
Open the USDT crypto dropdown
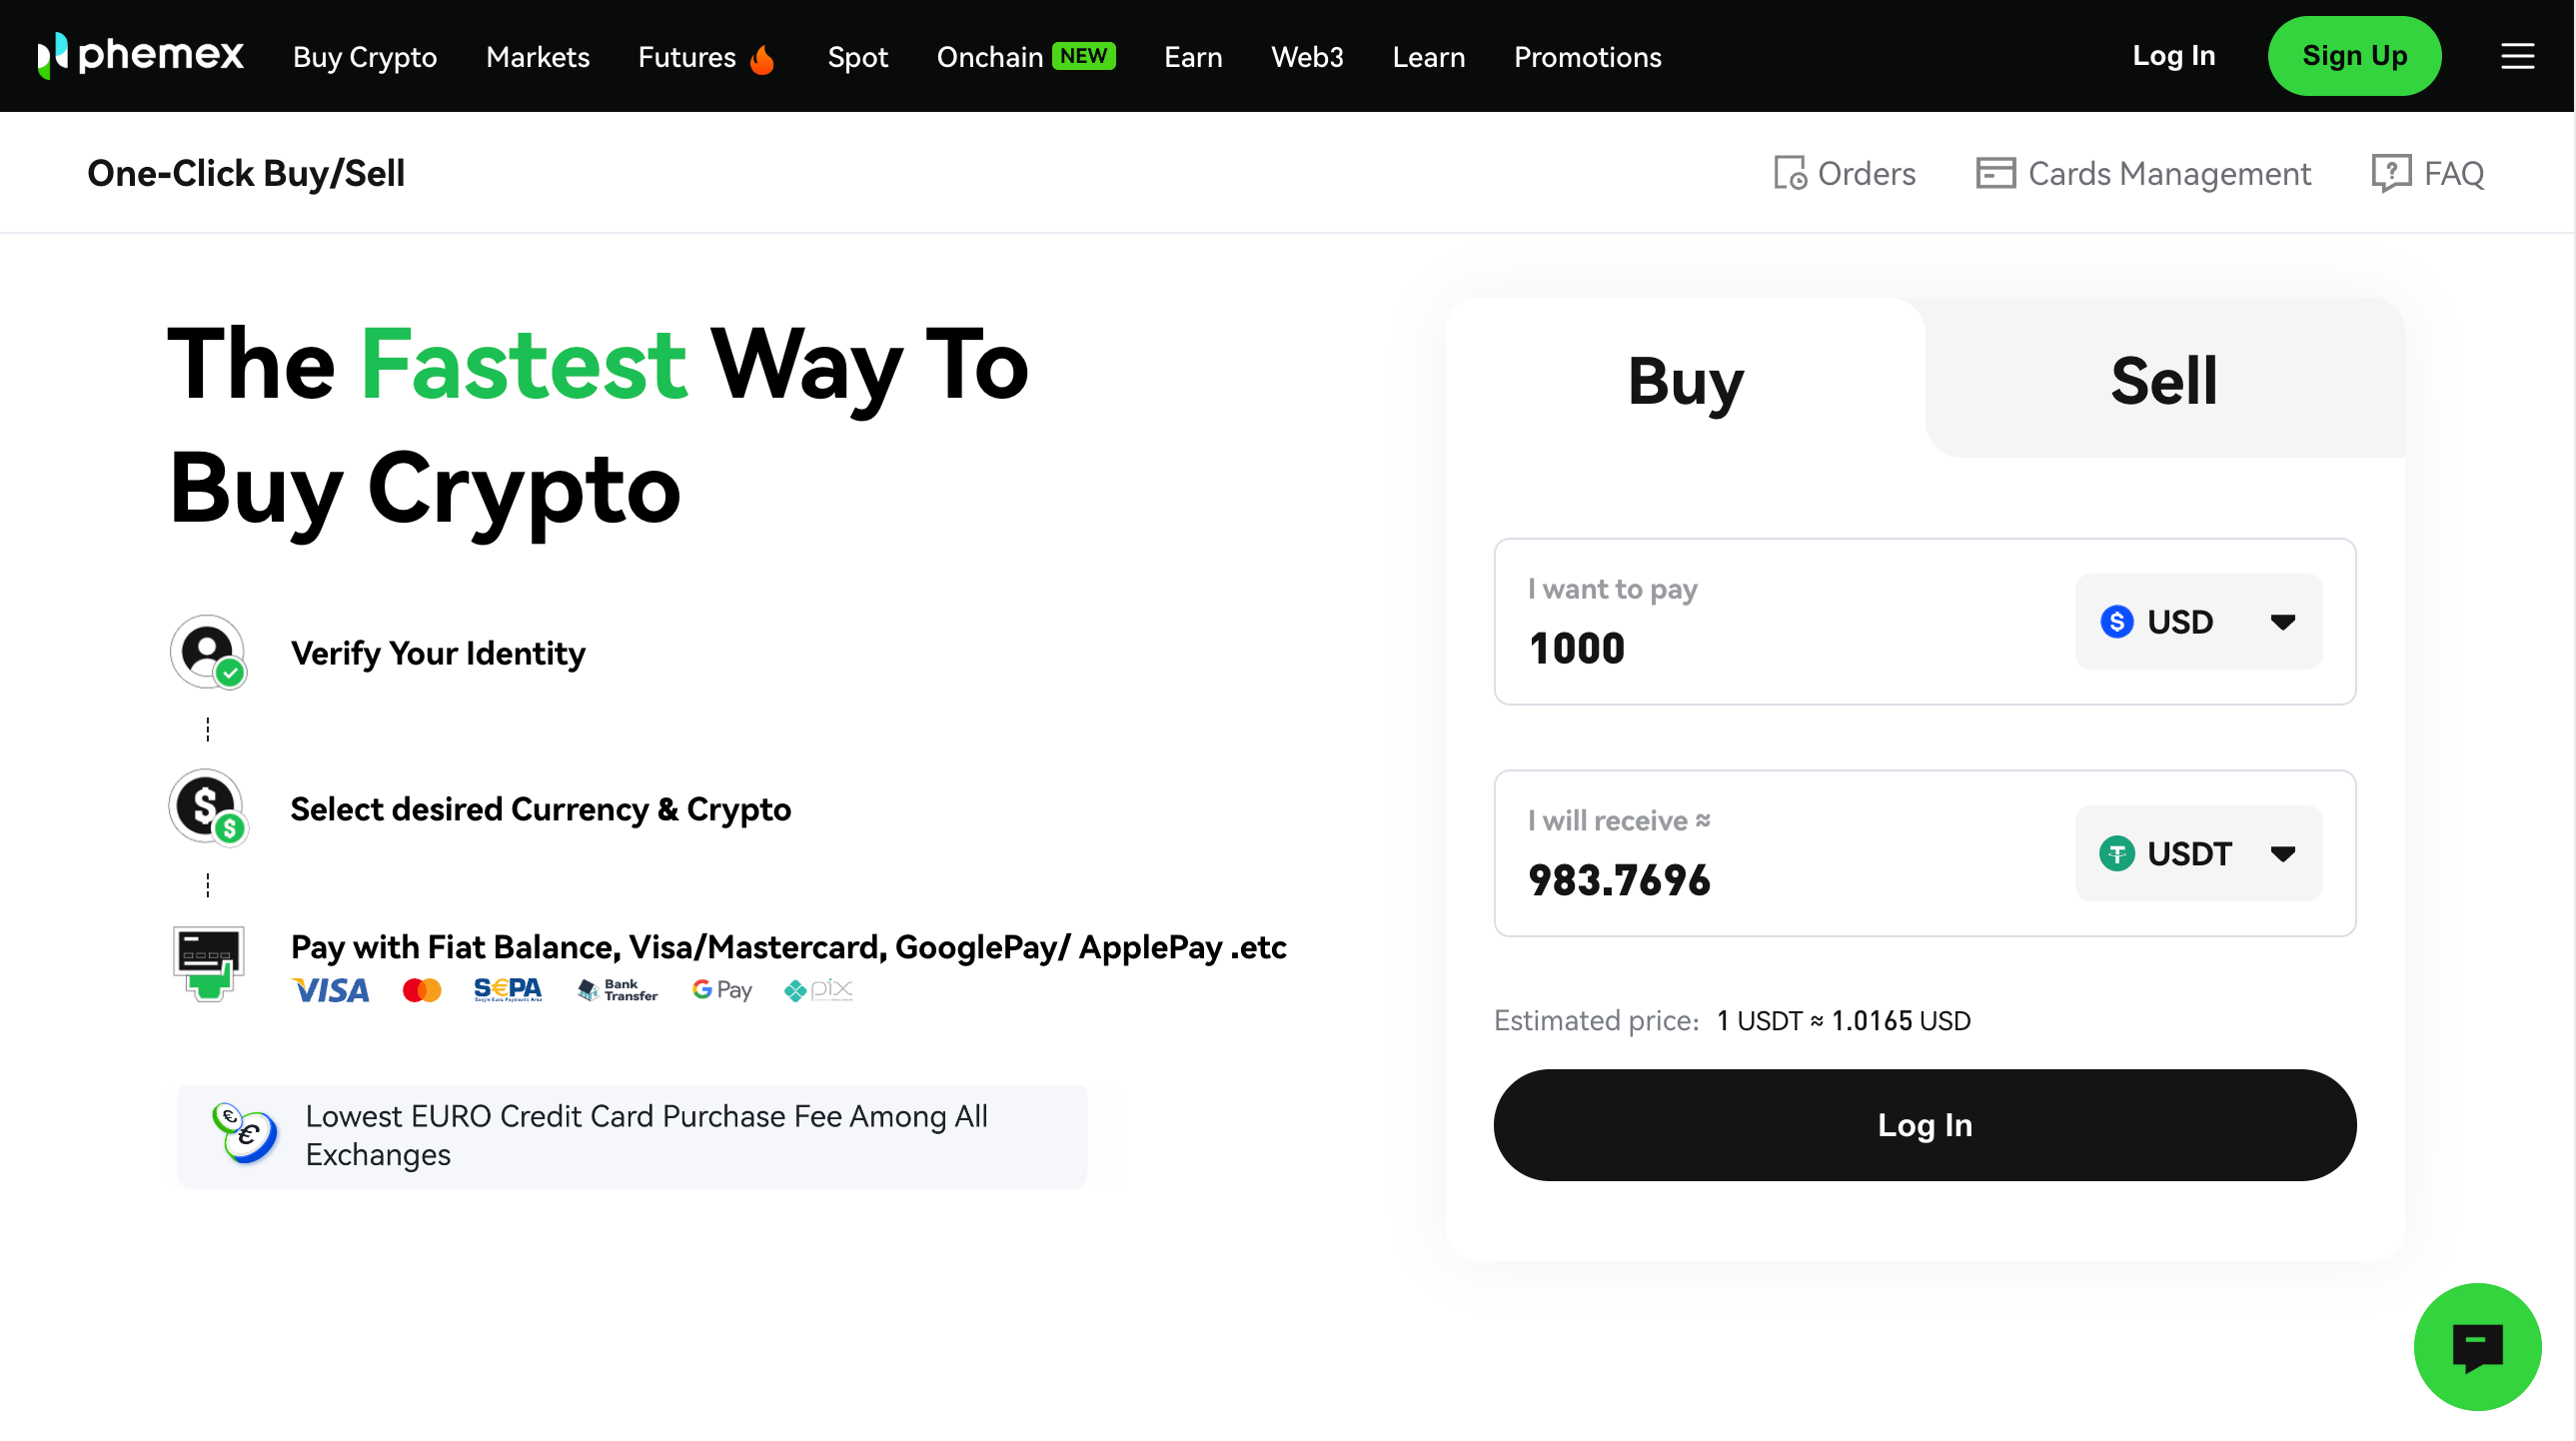(x=2198, y=853)
